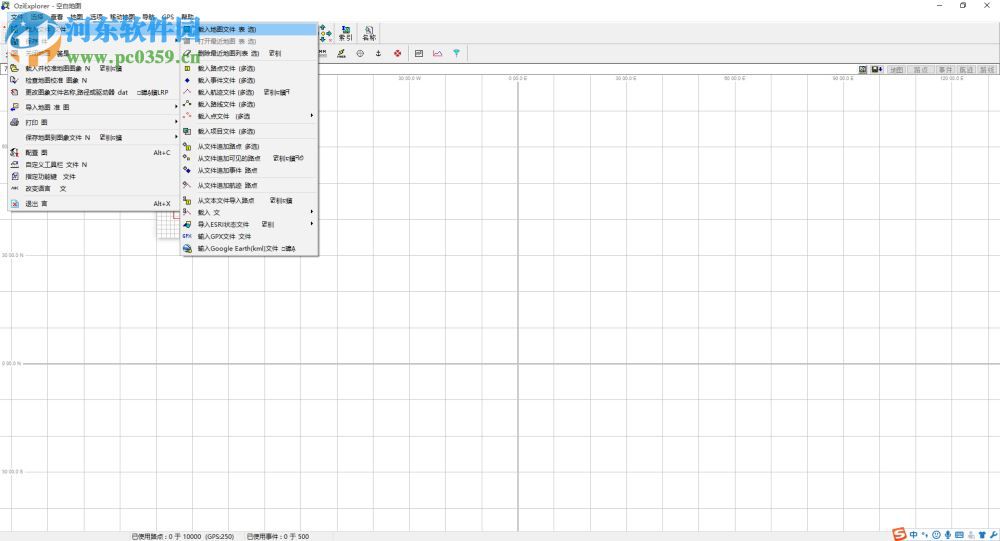Image resolution: width=1000 pixels, height=541 pixels.
Task: Open the 帮助 help menu
Action: (188, 17)
